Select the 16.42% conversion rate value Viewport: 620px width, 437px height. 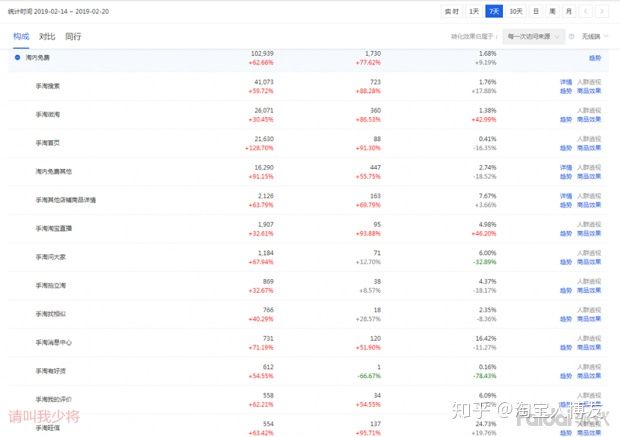[486, 339]
